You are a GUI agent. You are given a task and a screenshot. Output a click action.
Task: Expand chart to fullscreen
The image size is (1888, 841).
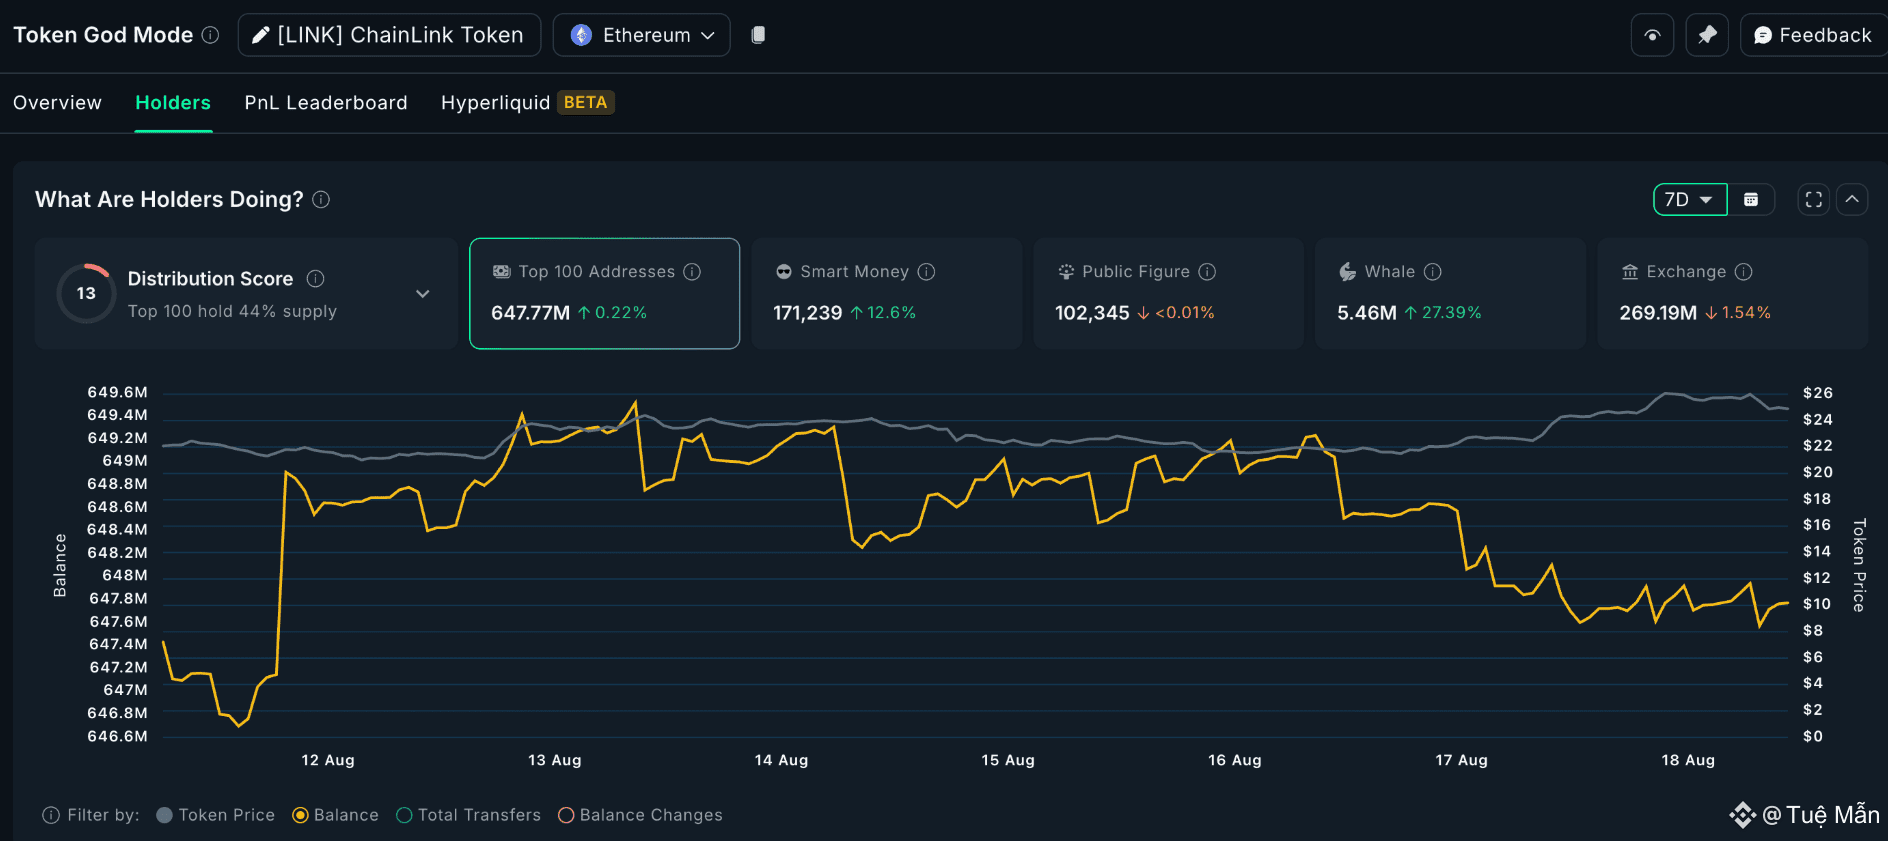[x=1814, y=200]
